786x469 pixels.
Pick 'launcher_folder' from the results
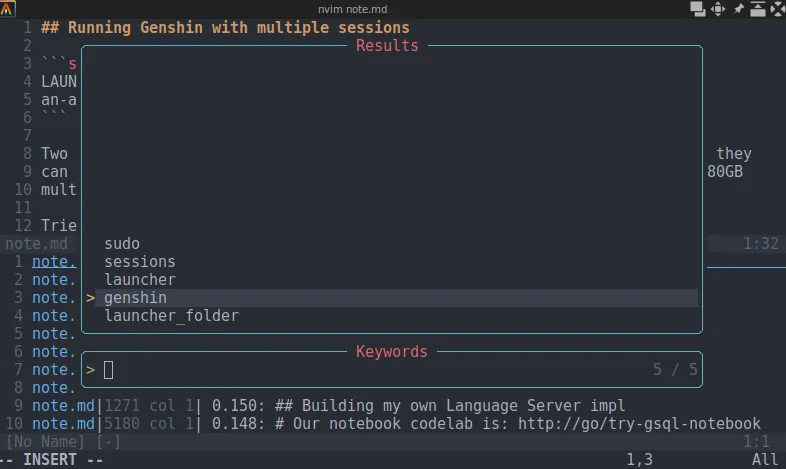(x=171, y=316)
